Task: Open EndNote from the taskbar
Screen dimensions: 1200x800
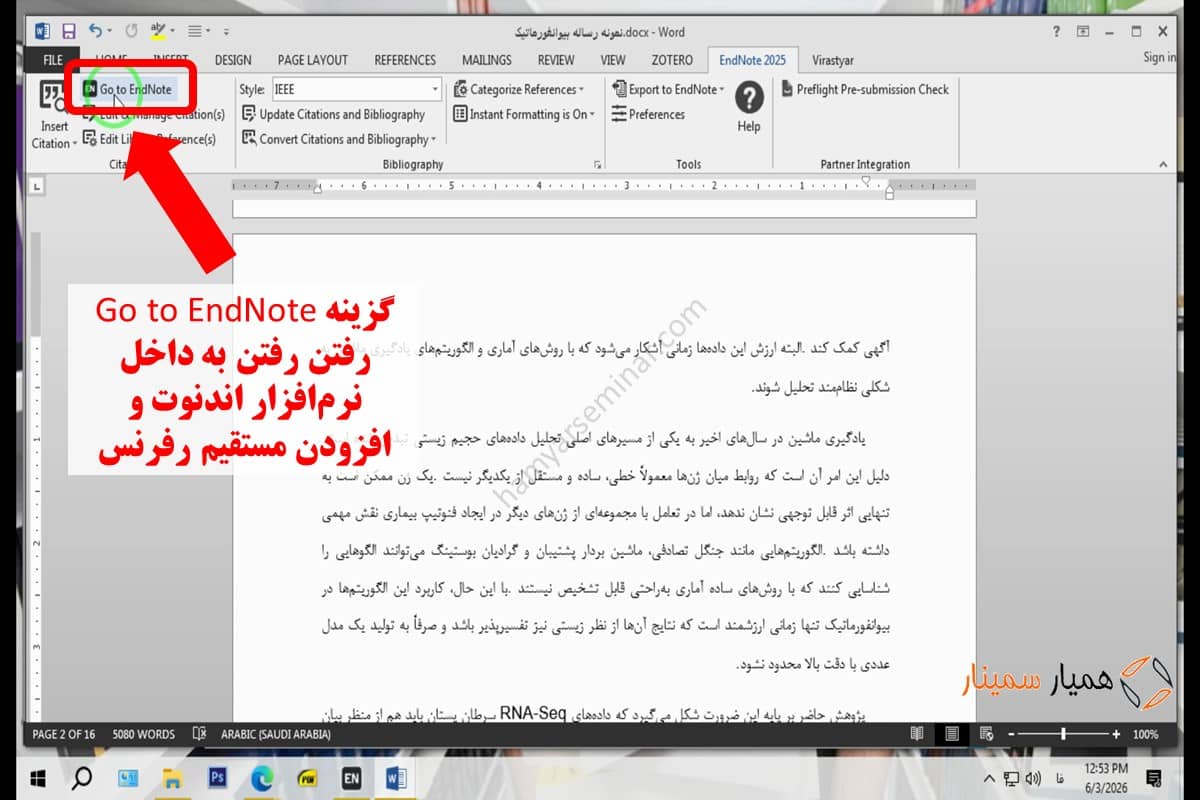Action: tap(352, 777)
